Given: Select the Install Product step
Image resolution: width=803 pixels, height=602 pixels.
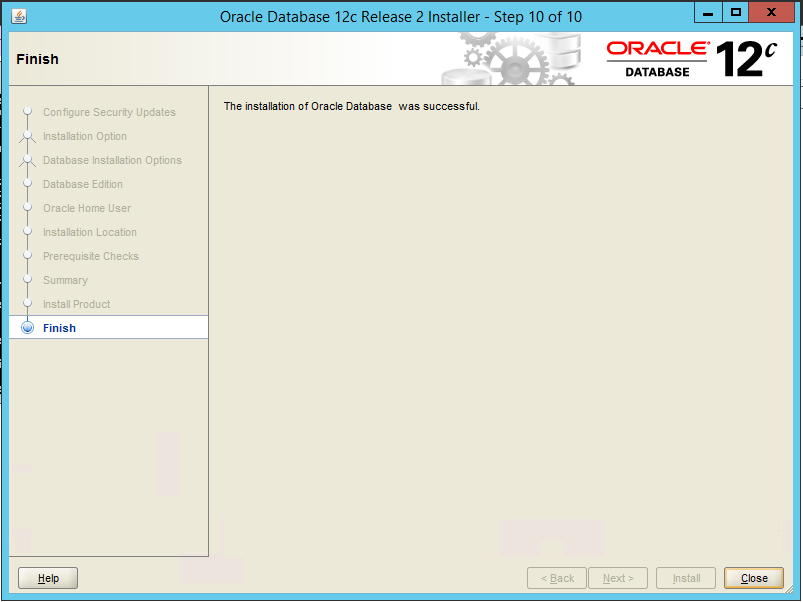Looking at the screenshot, I should 76,304.
